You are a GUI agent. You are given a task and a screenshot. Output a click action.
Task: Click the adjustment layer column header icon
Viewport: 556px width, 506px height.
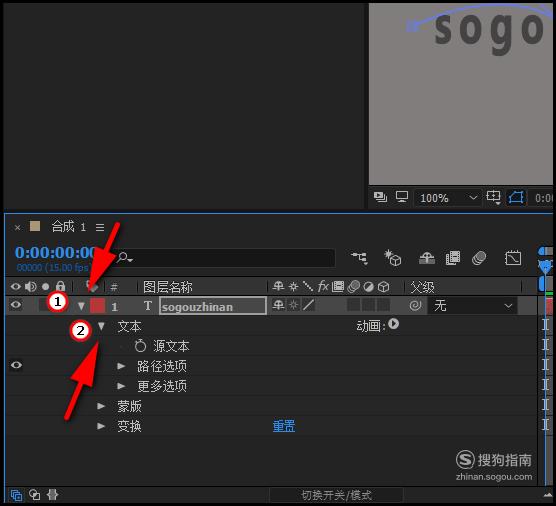coord(368,287)
